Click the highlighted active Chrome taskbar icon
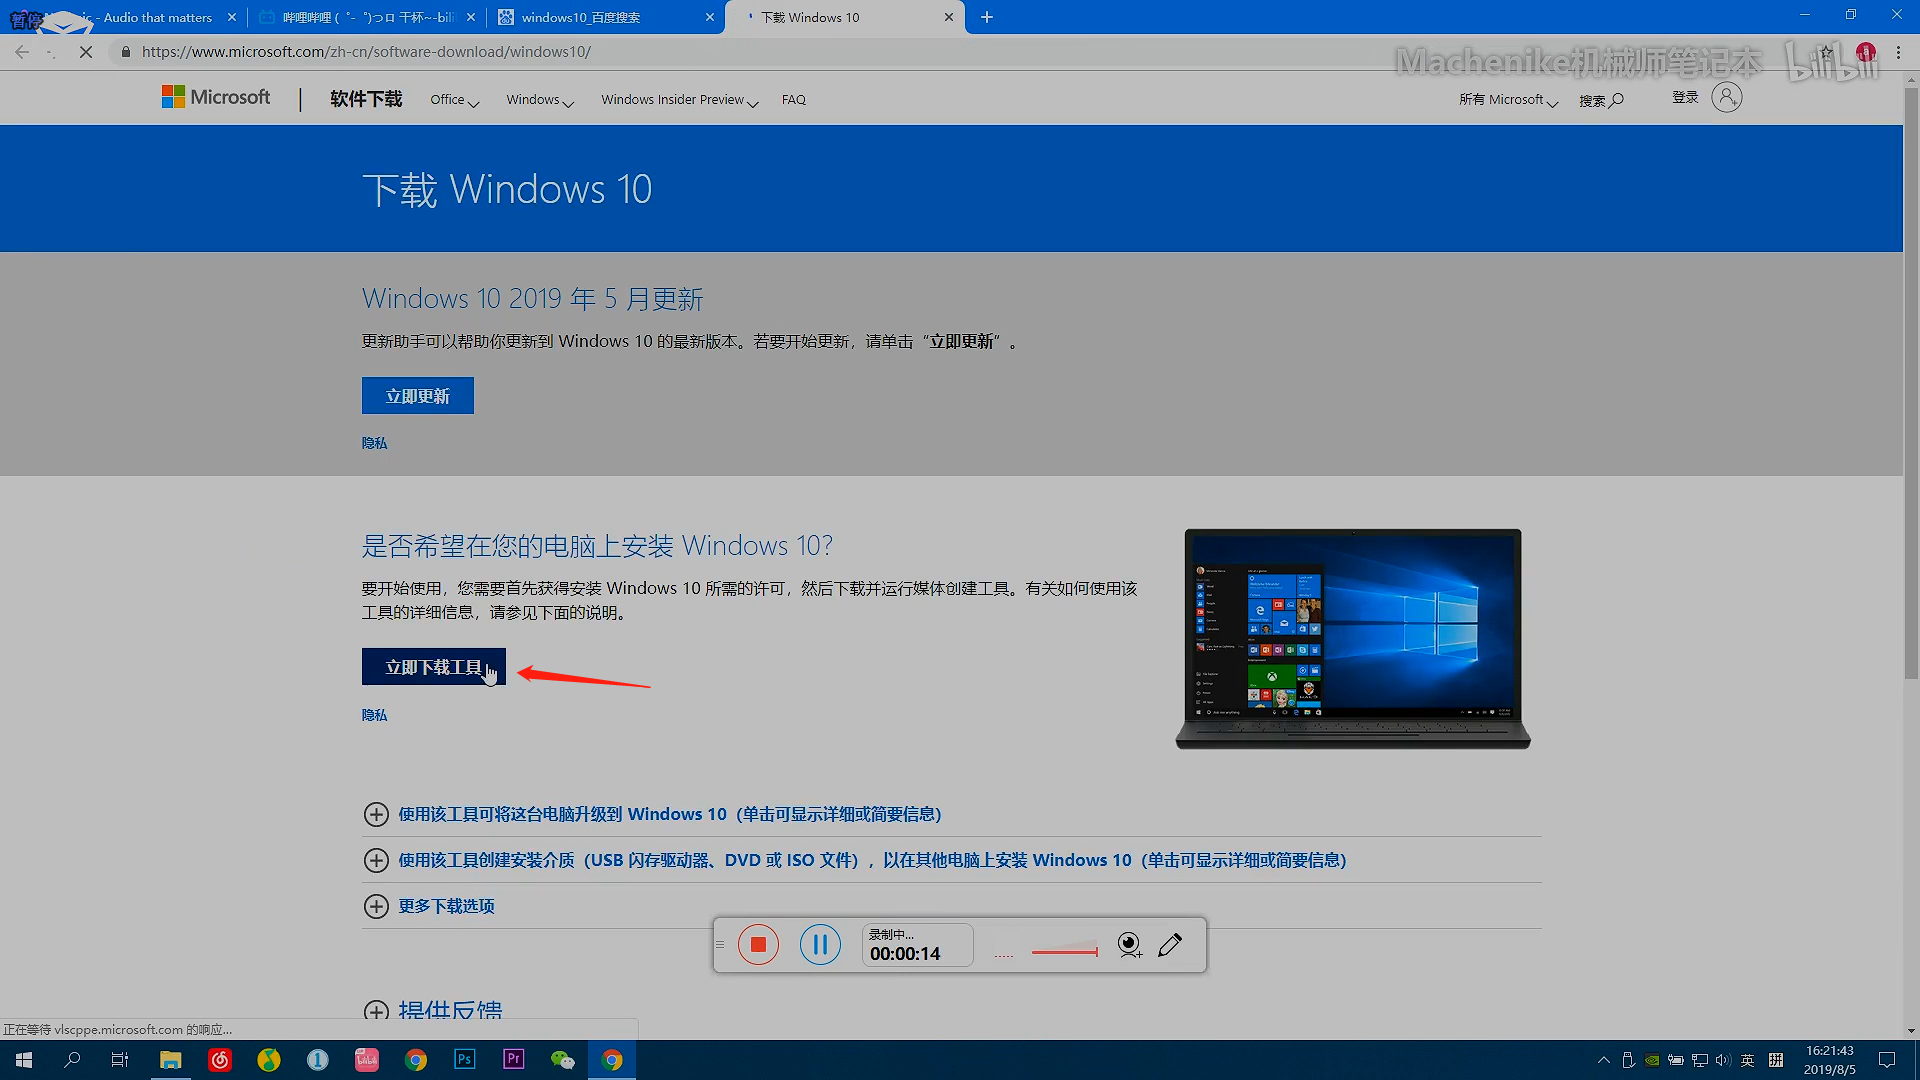 pyautogui.click(x=612, y=1060)
